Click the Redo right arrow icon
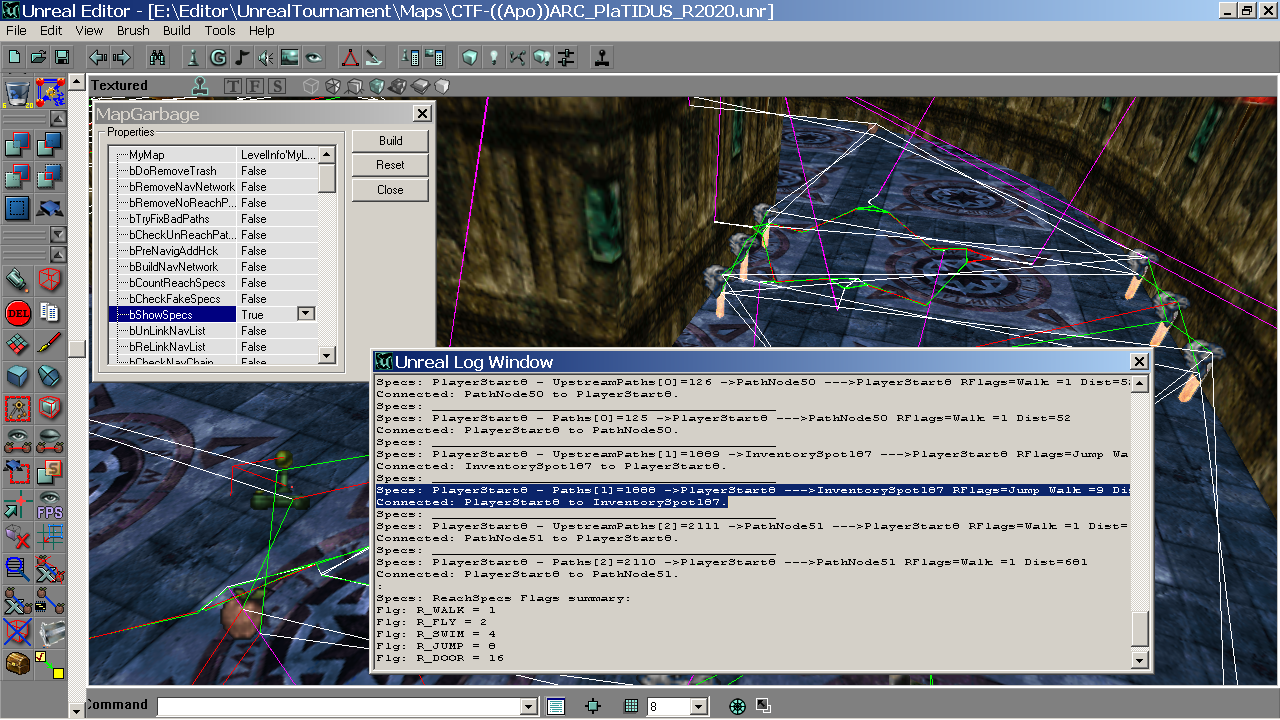Image resolution: width=1280 pixels, height=720 pixels. point(122,57)
